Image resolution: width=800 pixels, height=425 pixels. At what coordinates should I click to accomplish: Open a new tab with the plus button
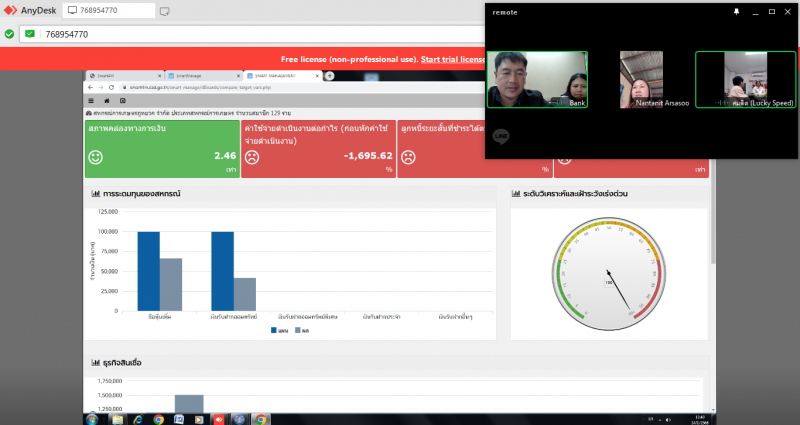(330, 76)
